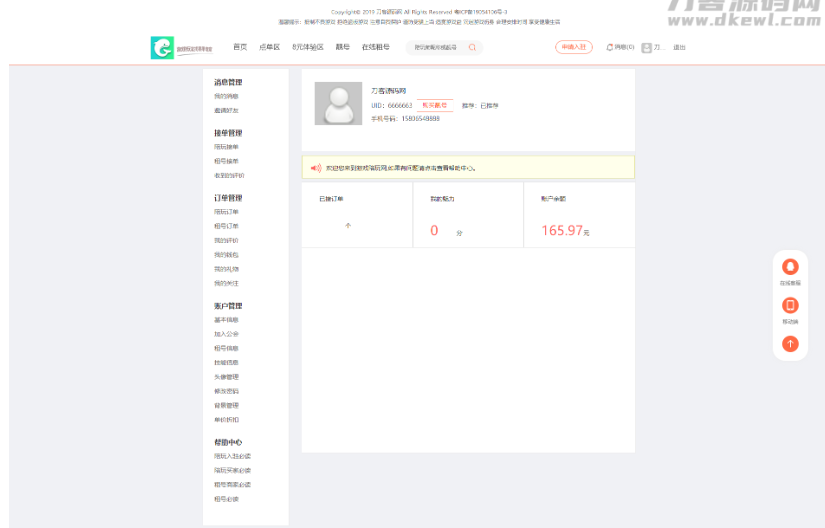Click the 订单管理 section heading
This screenshot has height=528, width=825.
click(228, 198)
